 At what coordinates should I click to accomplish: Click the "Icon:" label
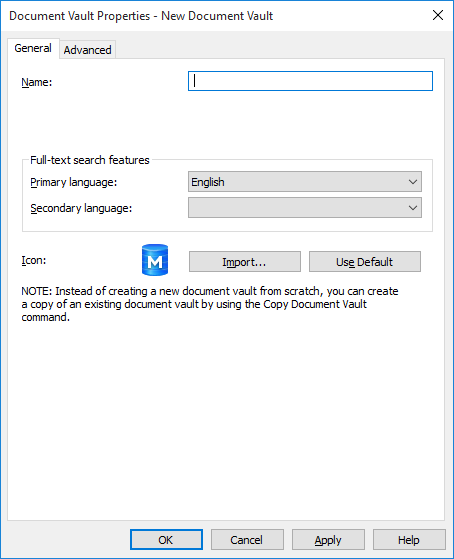(x=34, y=260)
